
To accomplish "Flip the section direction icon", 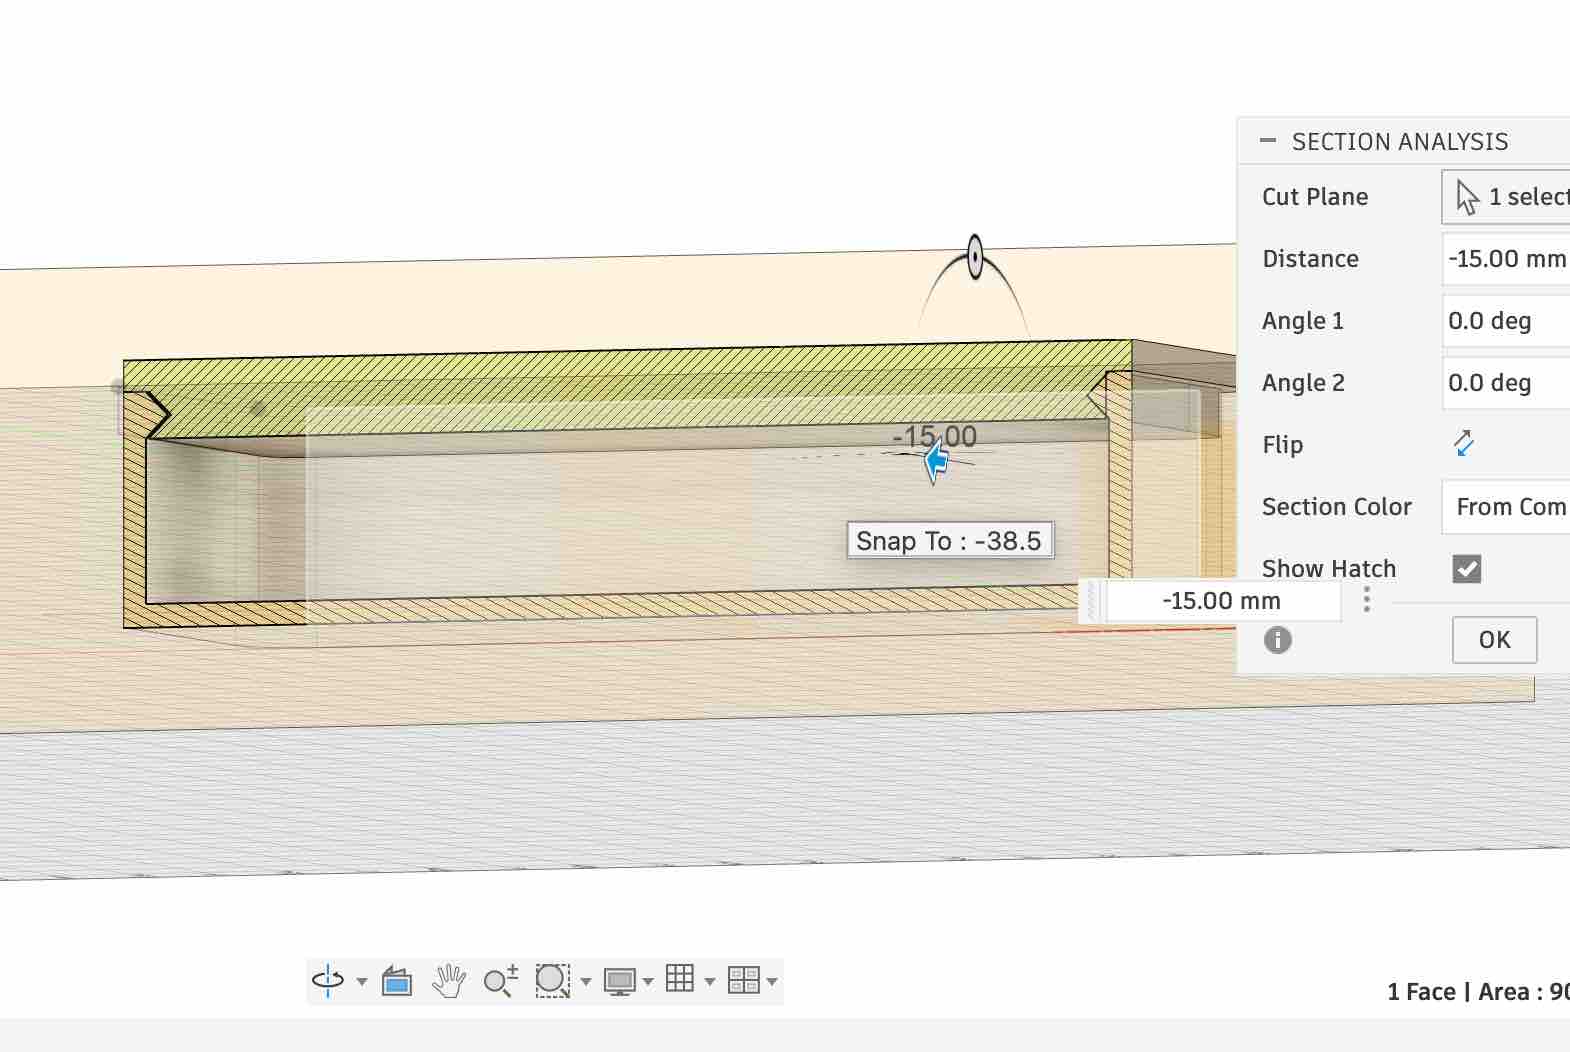I will 1464,443.
